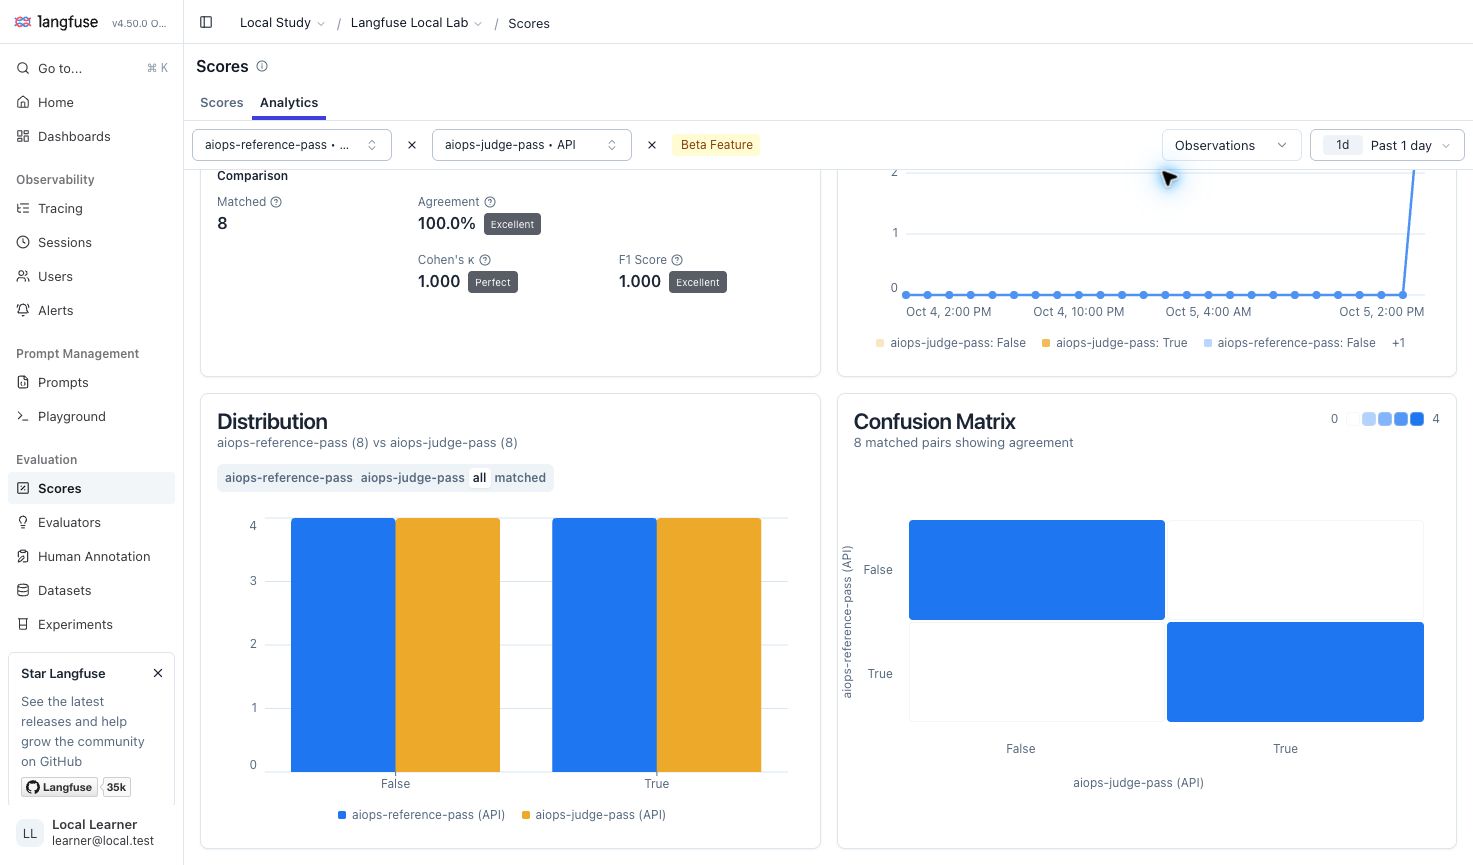Select the Analytics tab

click(289, 102)
